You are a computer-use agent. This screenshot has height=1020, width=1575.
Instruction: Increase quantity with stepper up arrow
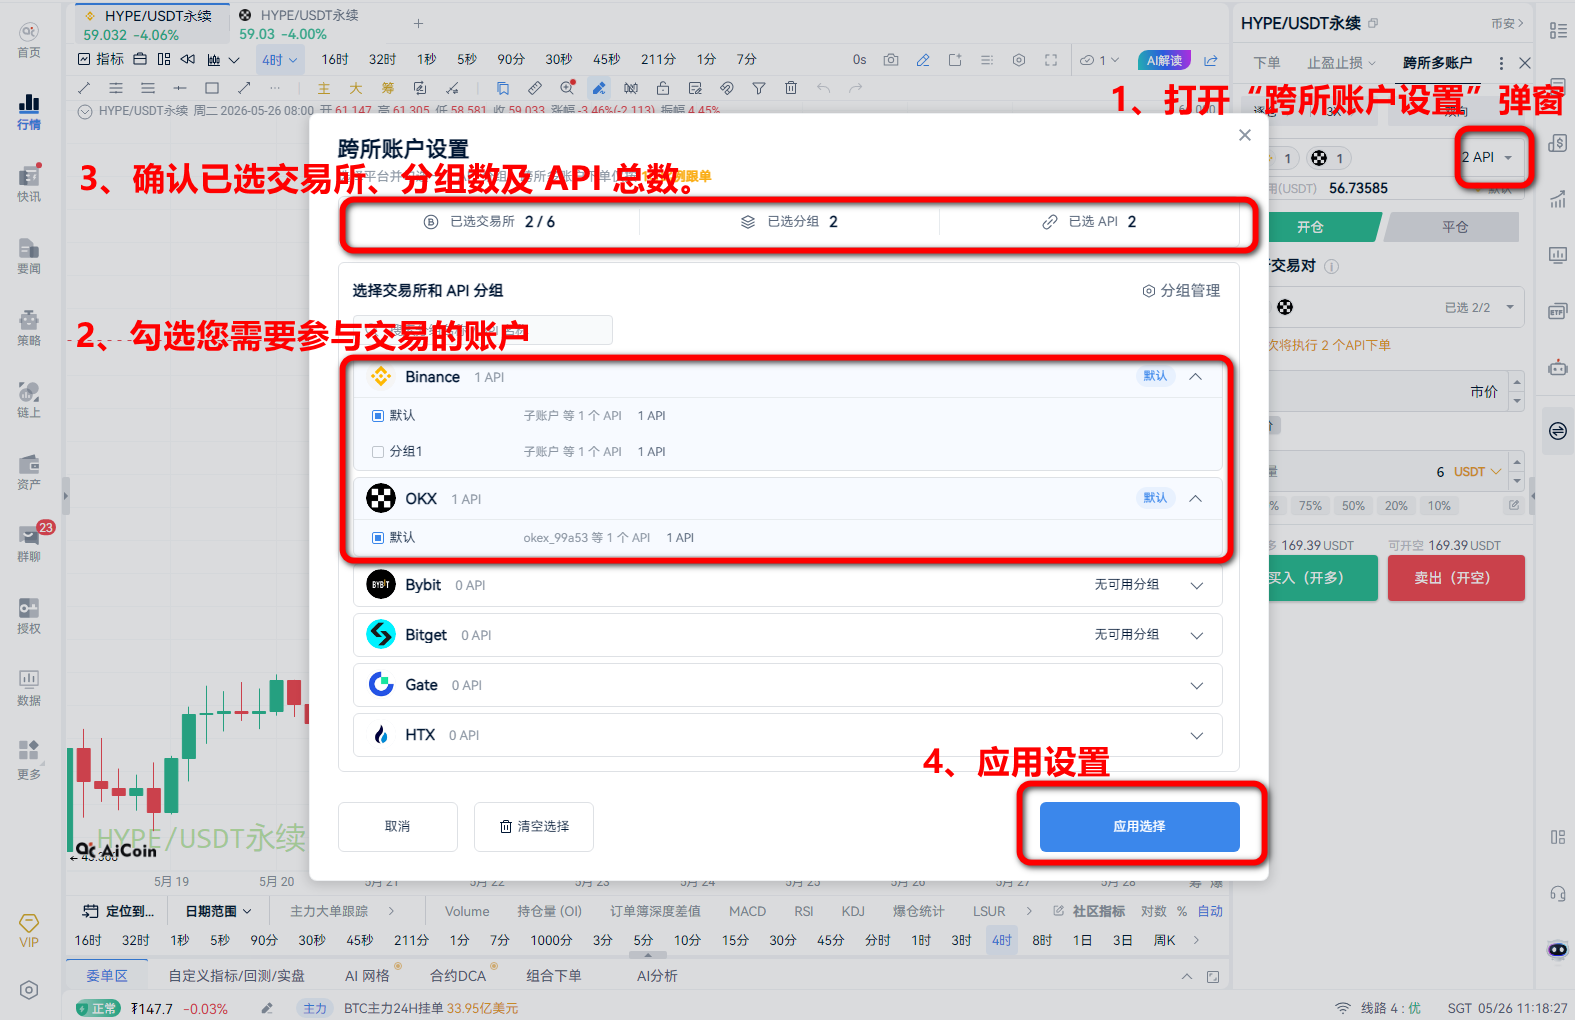coord(1517,461)
